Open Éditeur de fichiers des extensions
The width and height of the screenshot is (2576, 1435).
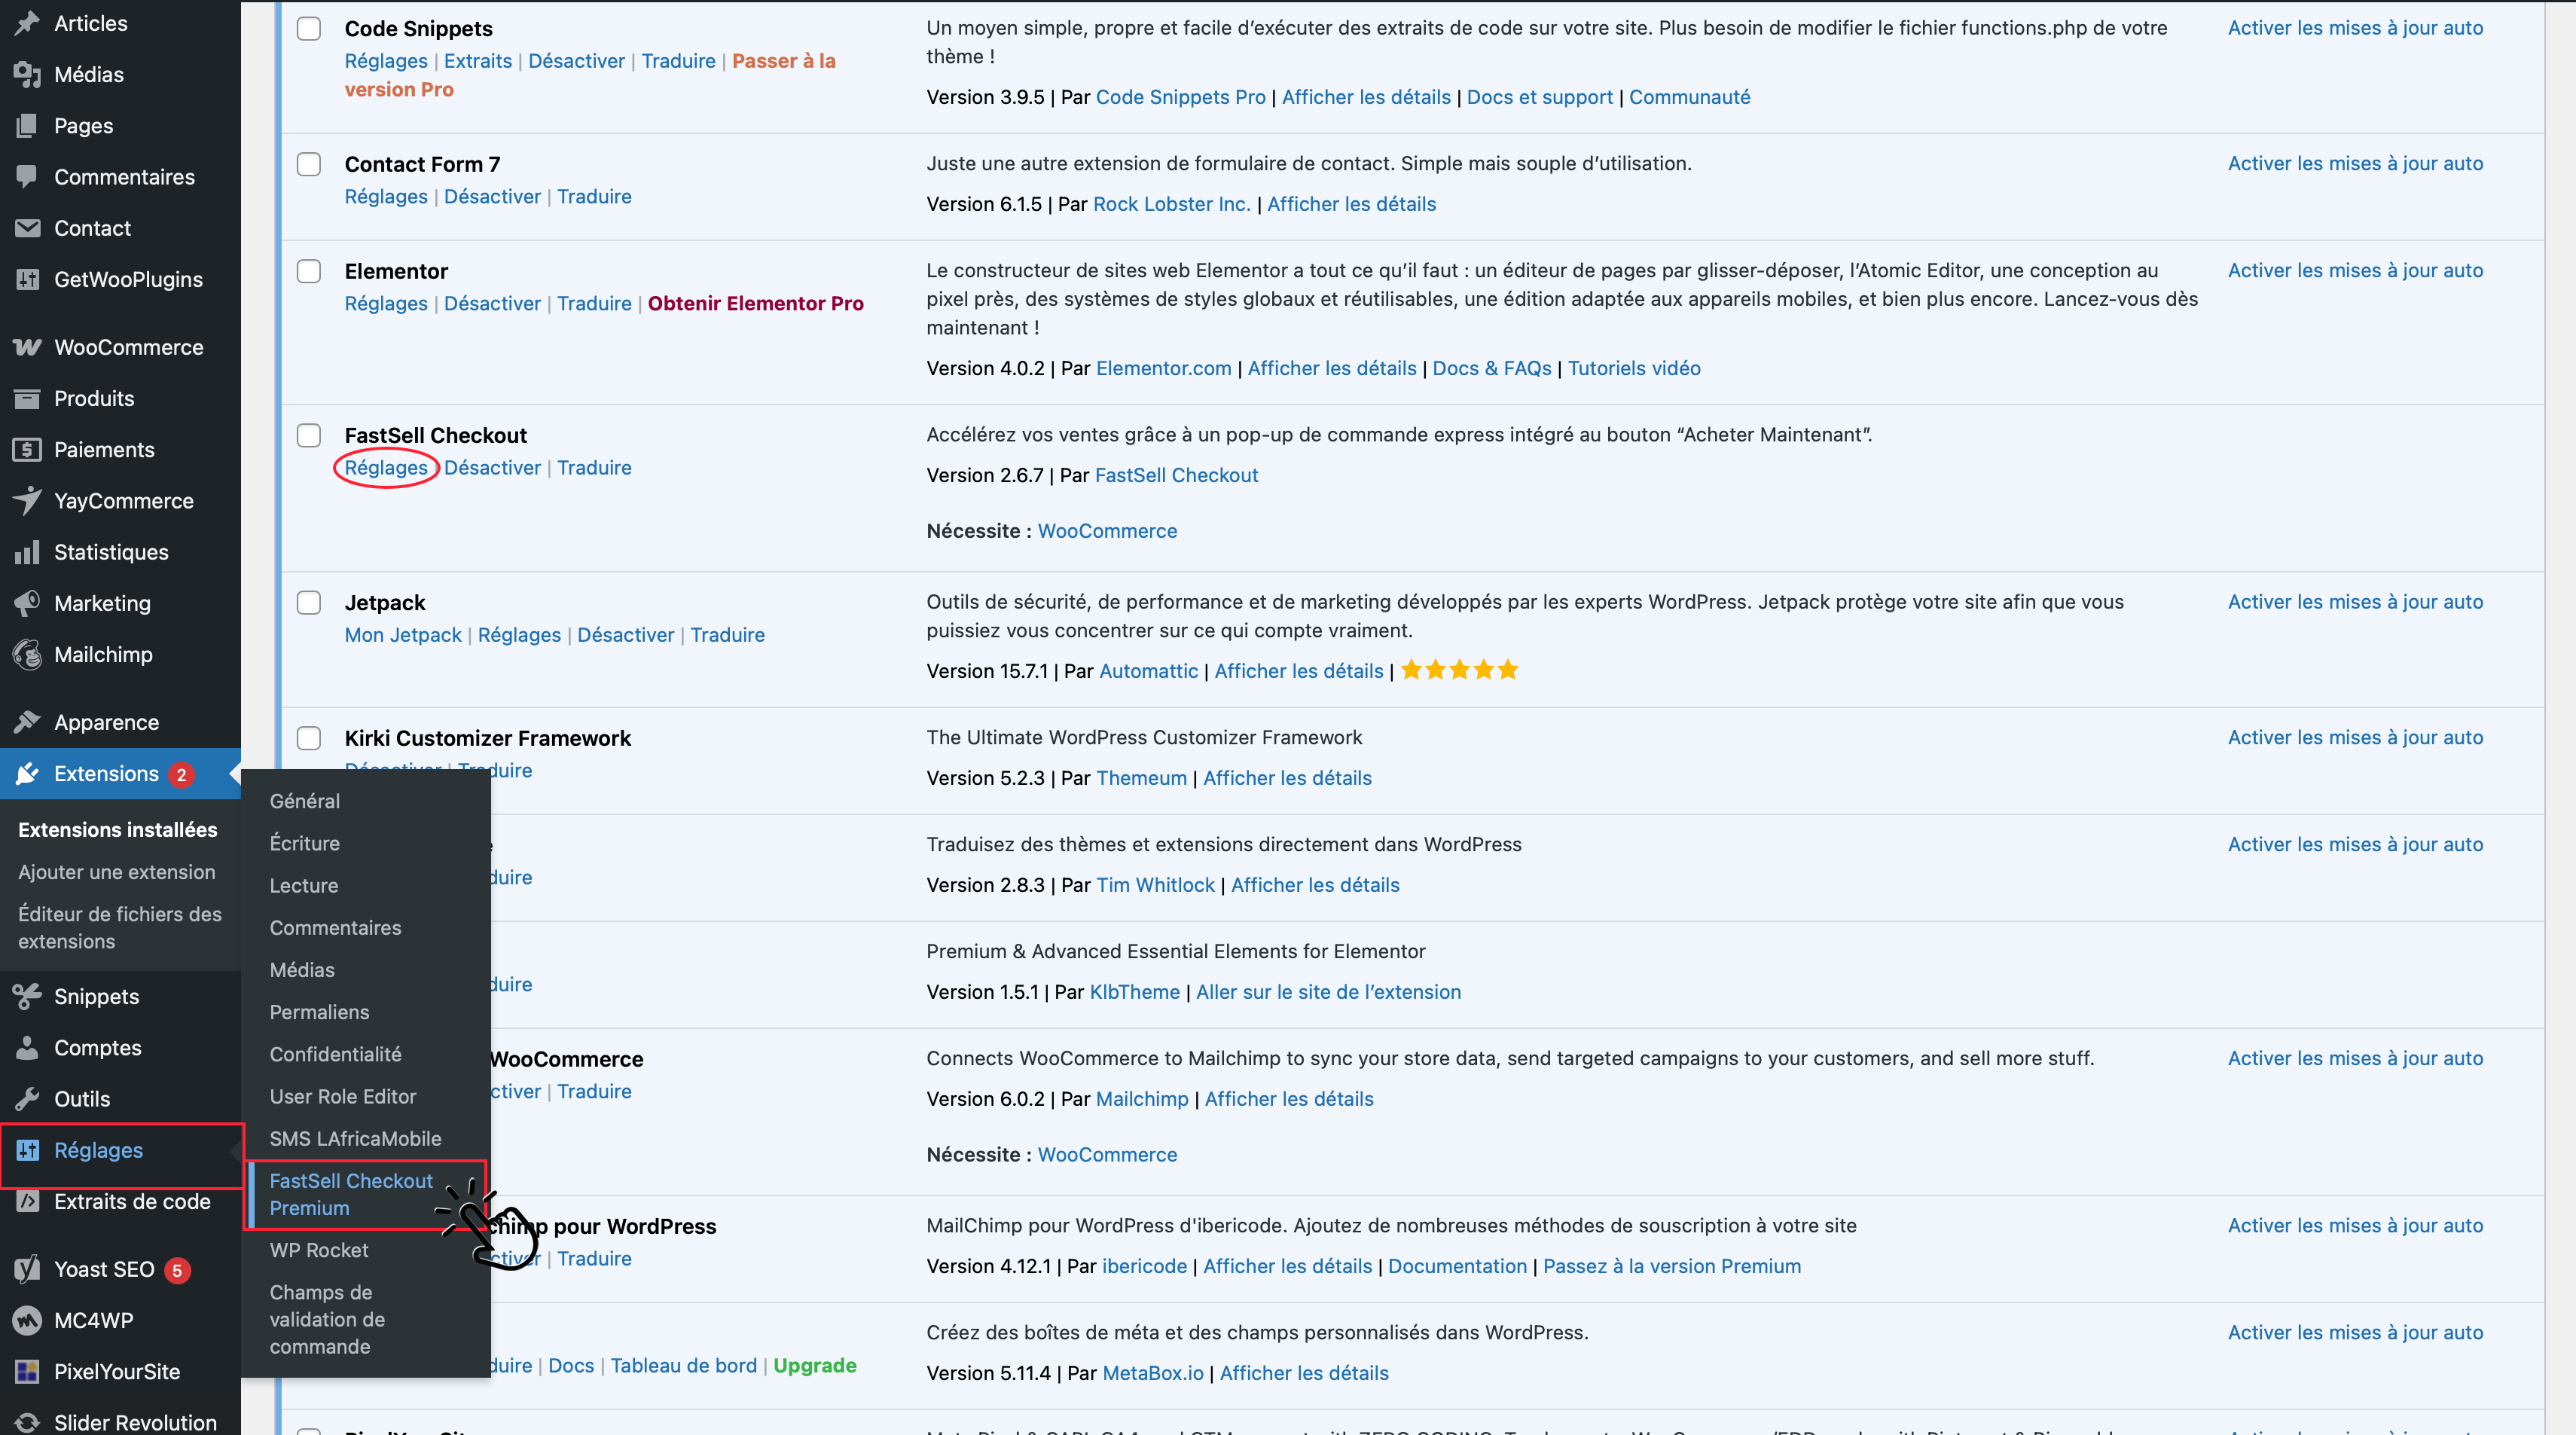tap(120, 927)
